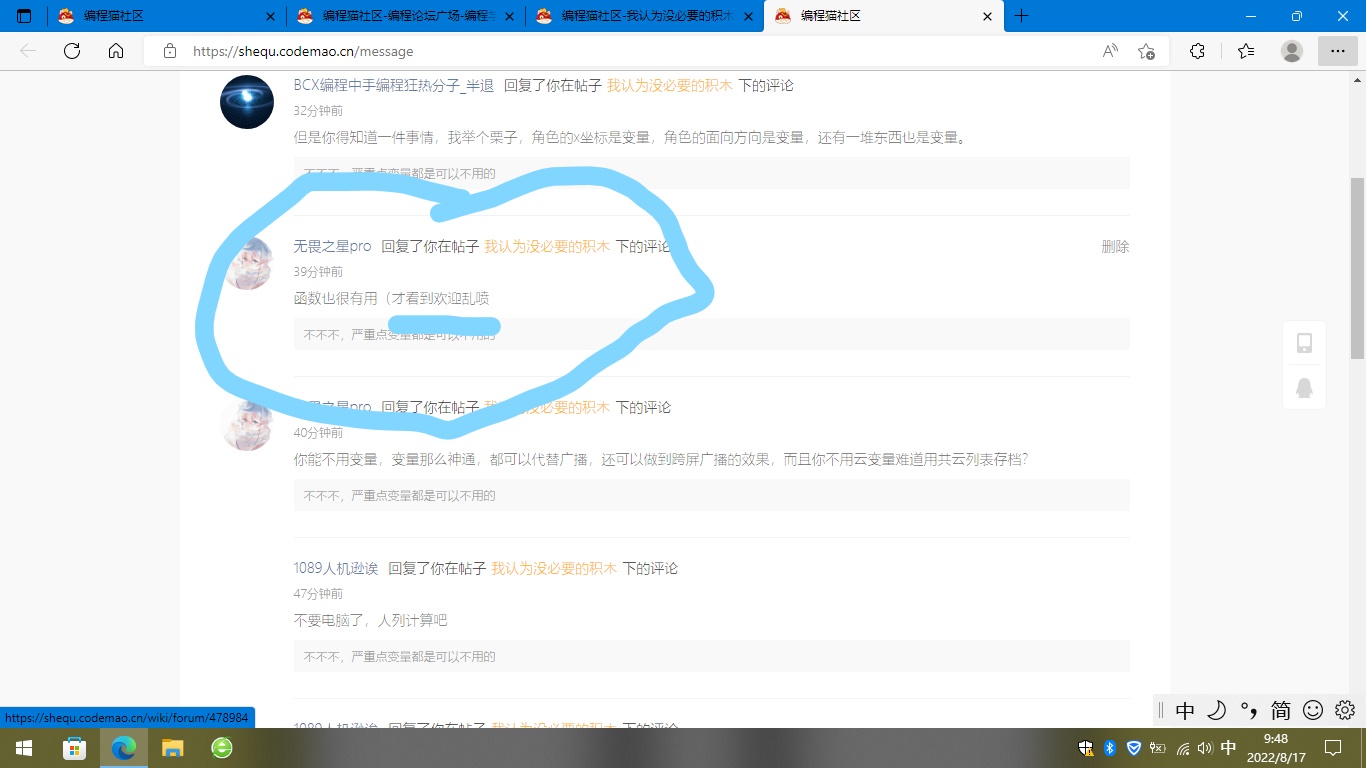This screenshot has width=1366, height=768.
Task: Open 我认为没必要的积木 link in 39分钟前 reply
Action: 547,247
